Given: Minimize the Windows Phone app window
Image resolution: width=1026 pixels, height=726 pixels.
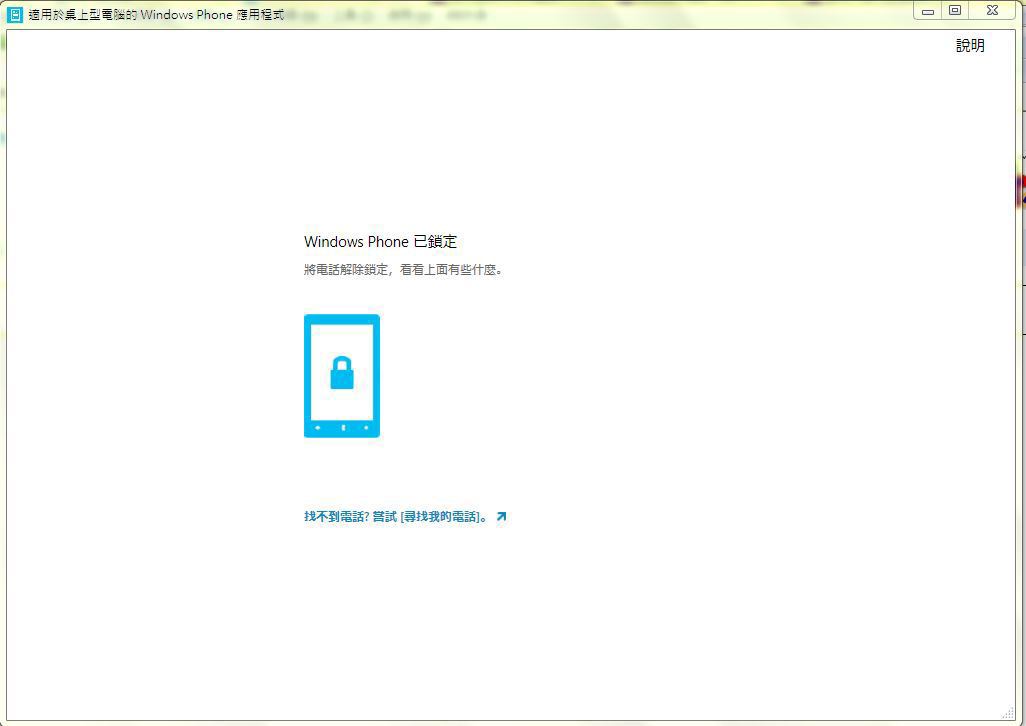Looking at the screenshot, I should click(x=928, y=10).
